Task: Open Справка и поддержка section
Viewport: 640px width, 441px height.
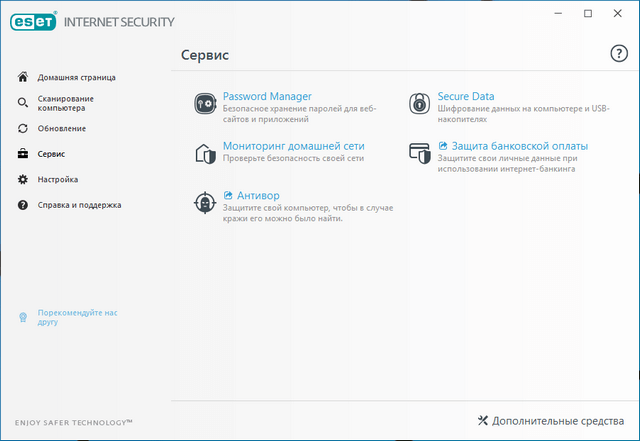Action: [x=80, y=205]
